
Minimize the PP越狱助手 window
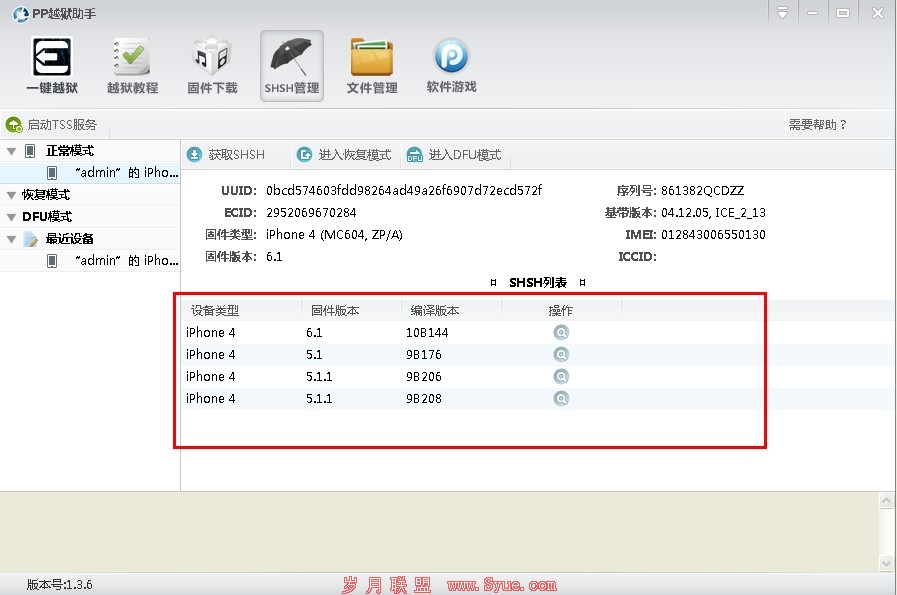coord(812,13)
